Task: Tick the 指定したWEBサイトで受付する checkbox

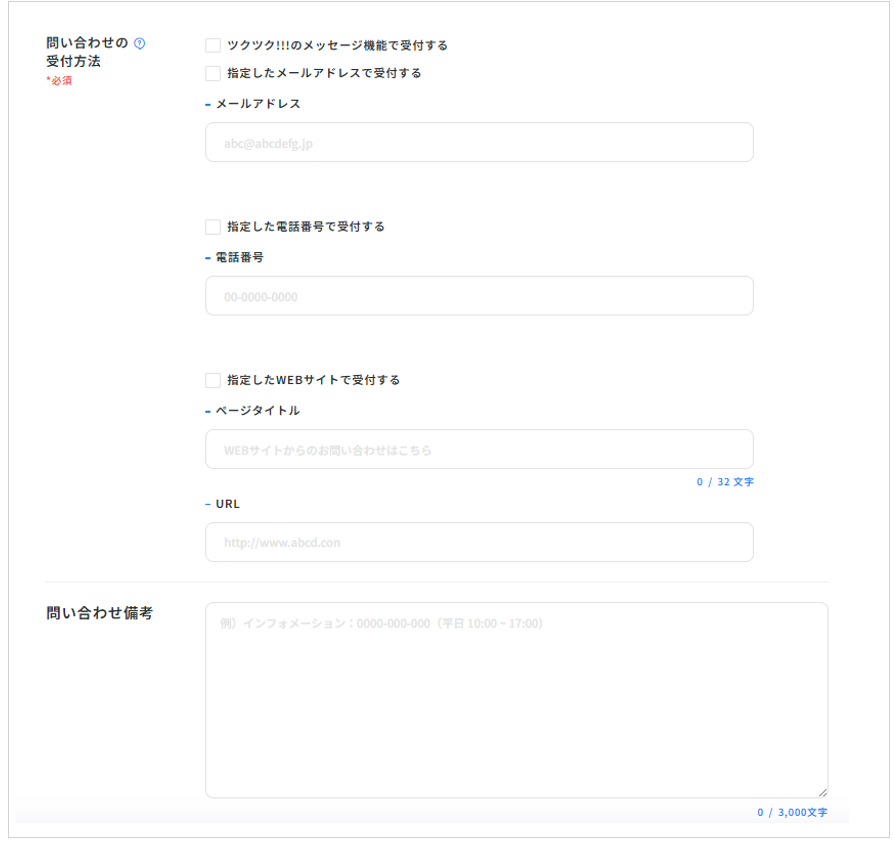Action: (213, 380)
